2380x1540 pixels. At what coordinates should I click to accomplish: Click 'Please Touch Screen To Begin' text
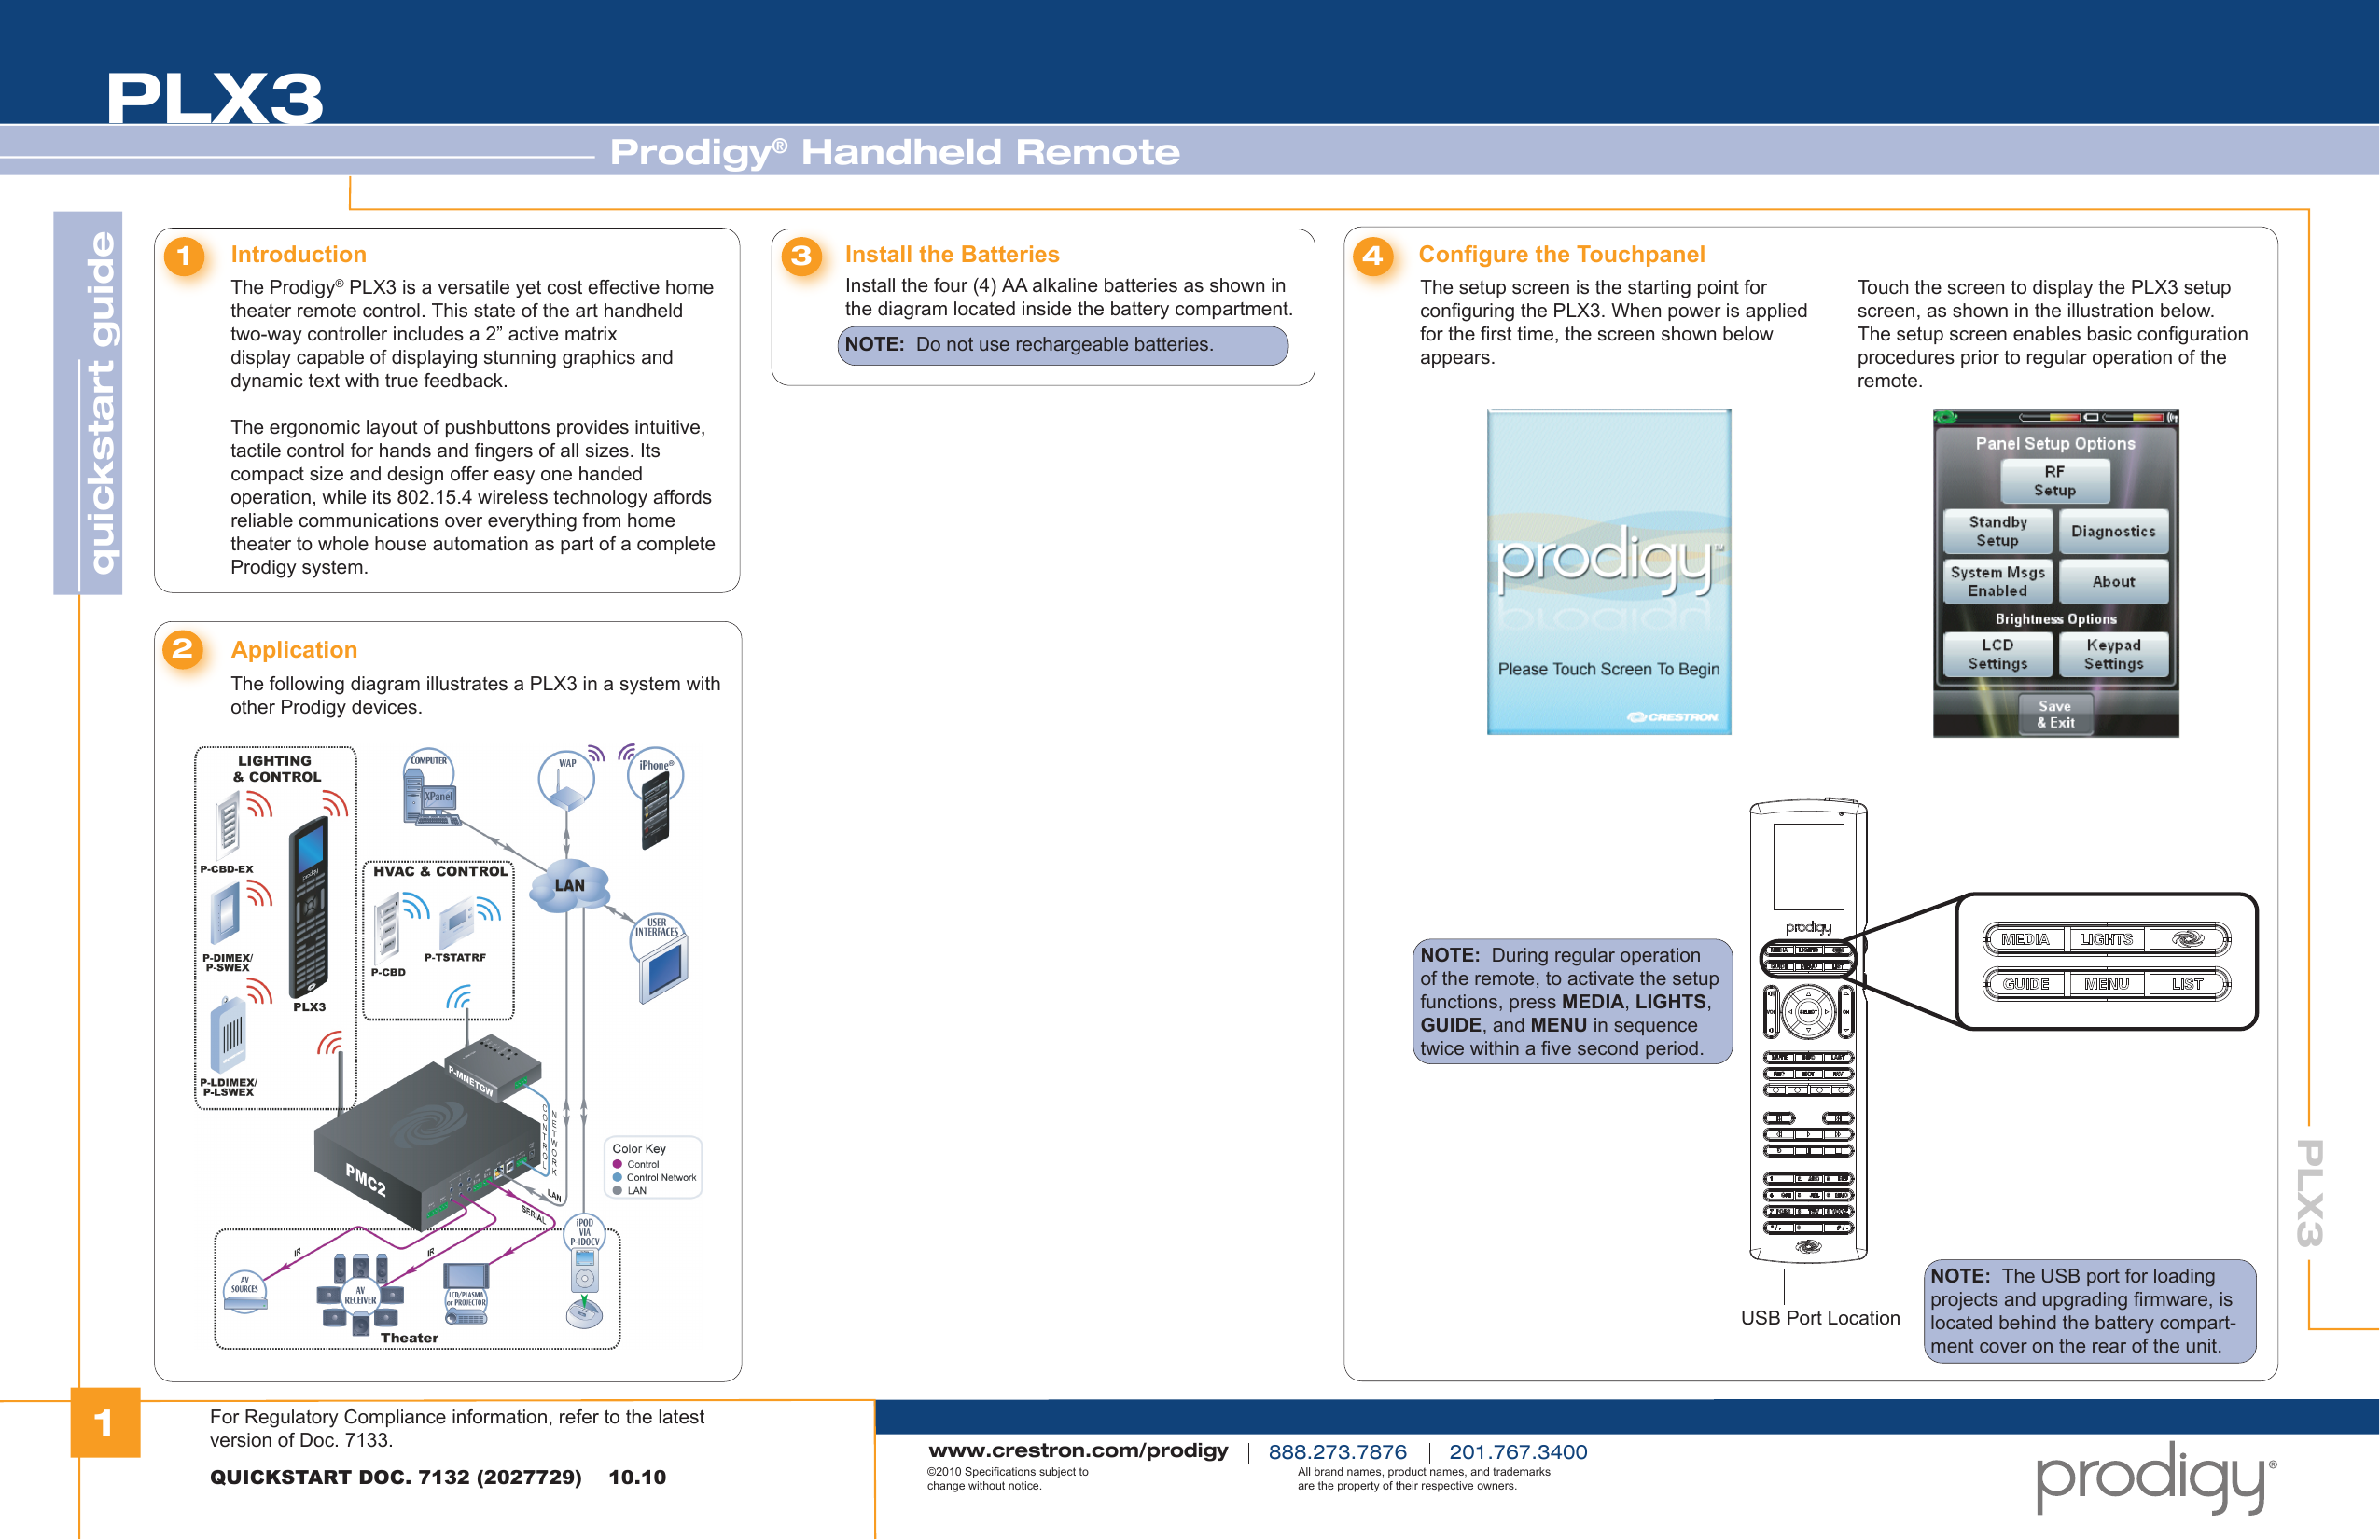[x=1609, y=669]
